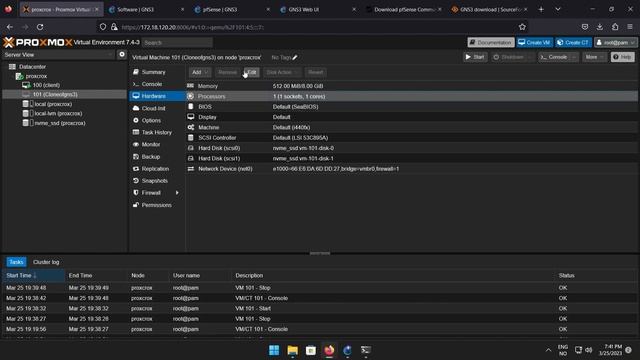Image resolution: width=640 pixels, height=360 pixels.
Task: Open the Console section in the VM menu
Action: click(157, 84)
